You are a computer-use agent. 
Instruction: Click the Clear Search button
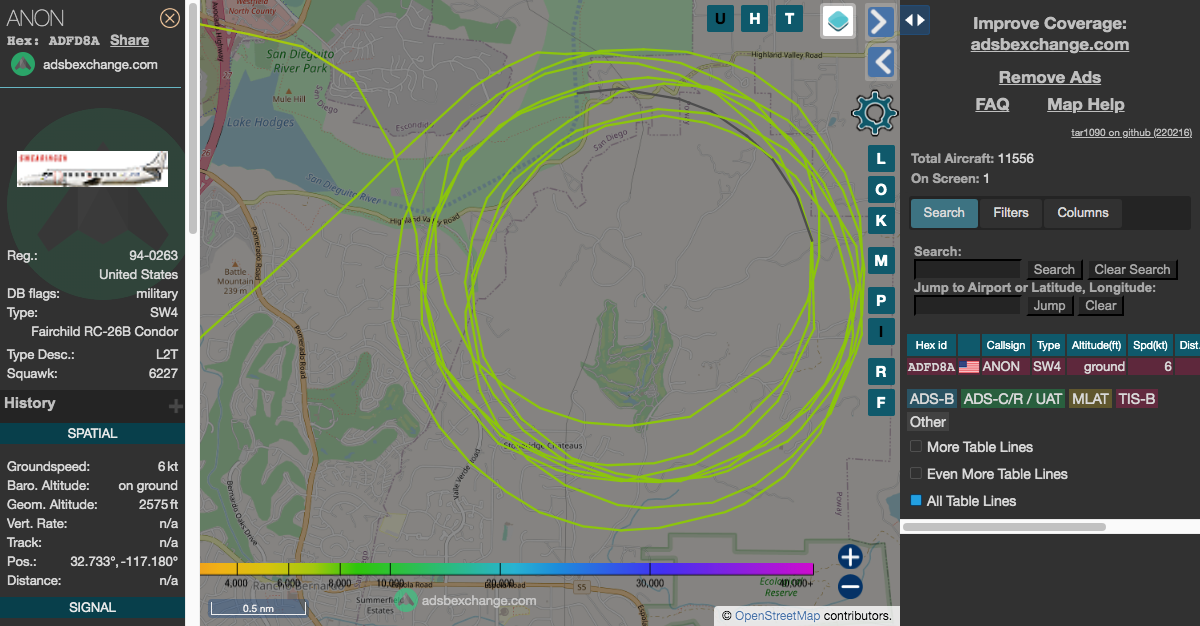tap(1132, 270)
